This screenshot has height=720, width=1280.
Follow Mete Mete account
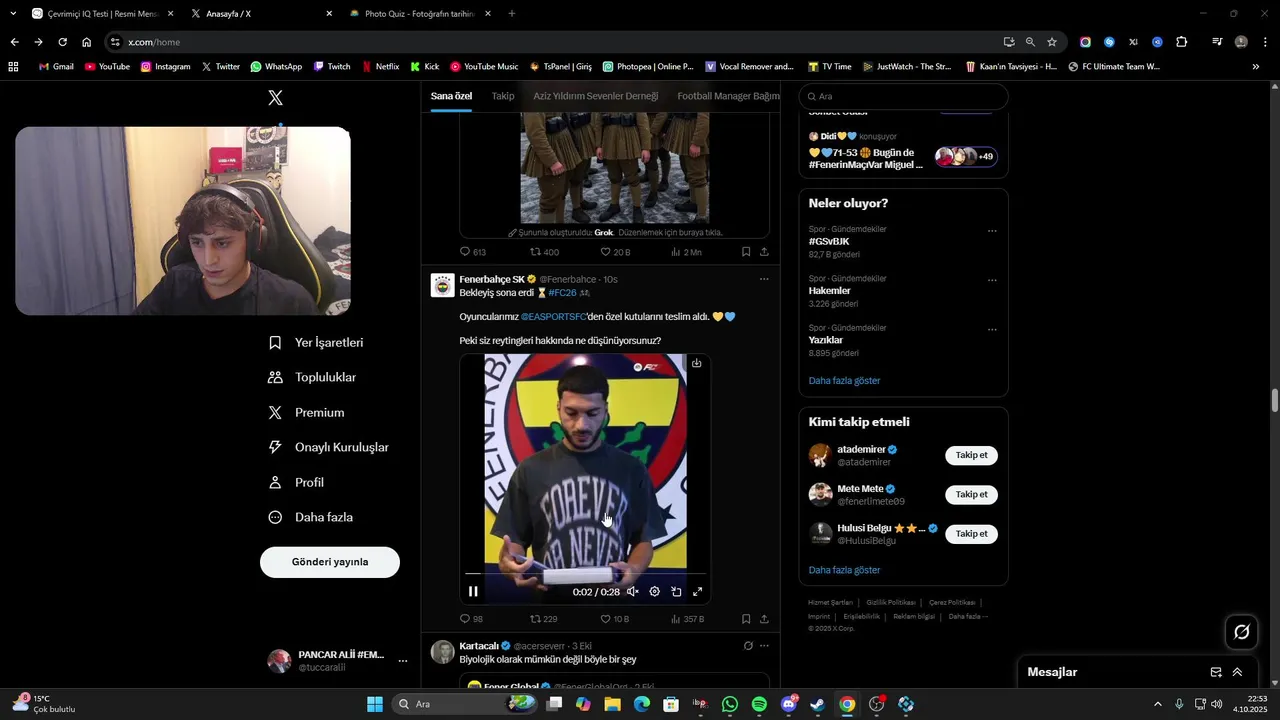(x=971, y=494)
